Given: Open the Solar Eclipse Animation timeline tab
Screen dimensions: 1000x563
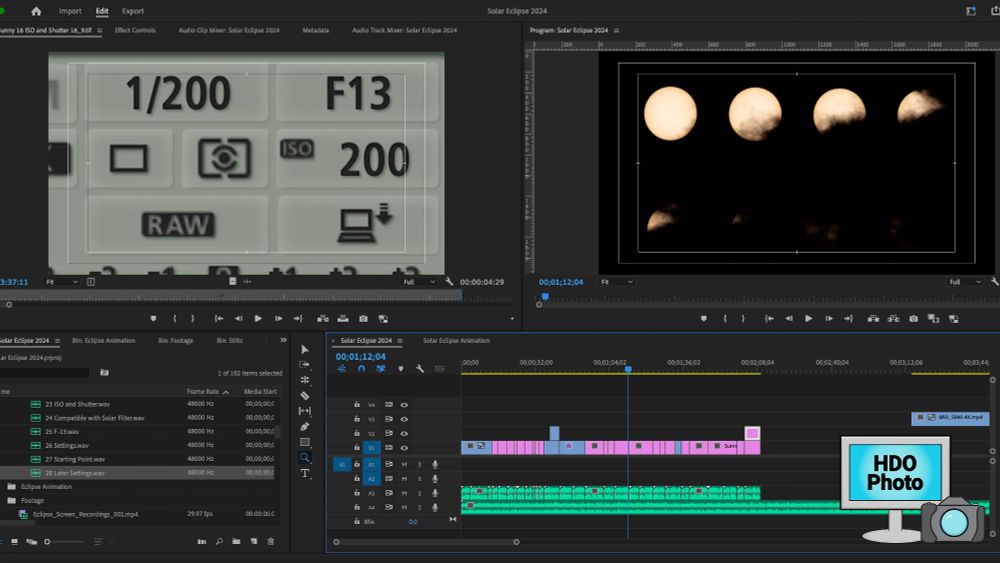Looking at the screenshot, I should coord(456,341).
